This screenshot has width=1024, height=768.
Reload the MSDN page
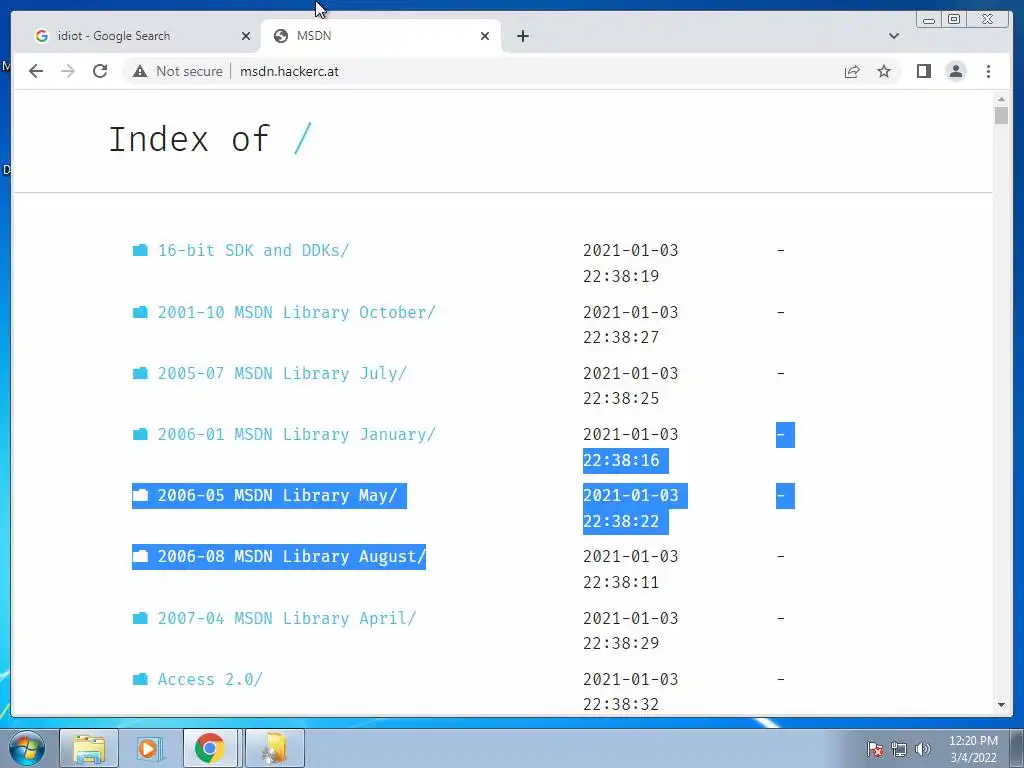tap(100, 71)
